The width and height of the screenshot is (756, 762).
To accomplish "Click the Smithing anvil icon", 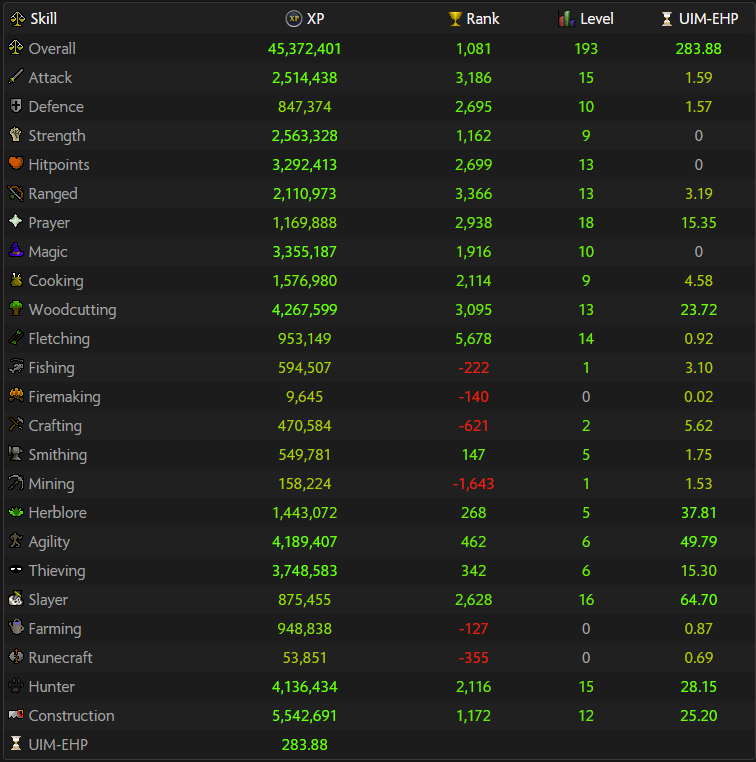I will tap(16, 454).
